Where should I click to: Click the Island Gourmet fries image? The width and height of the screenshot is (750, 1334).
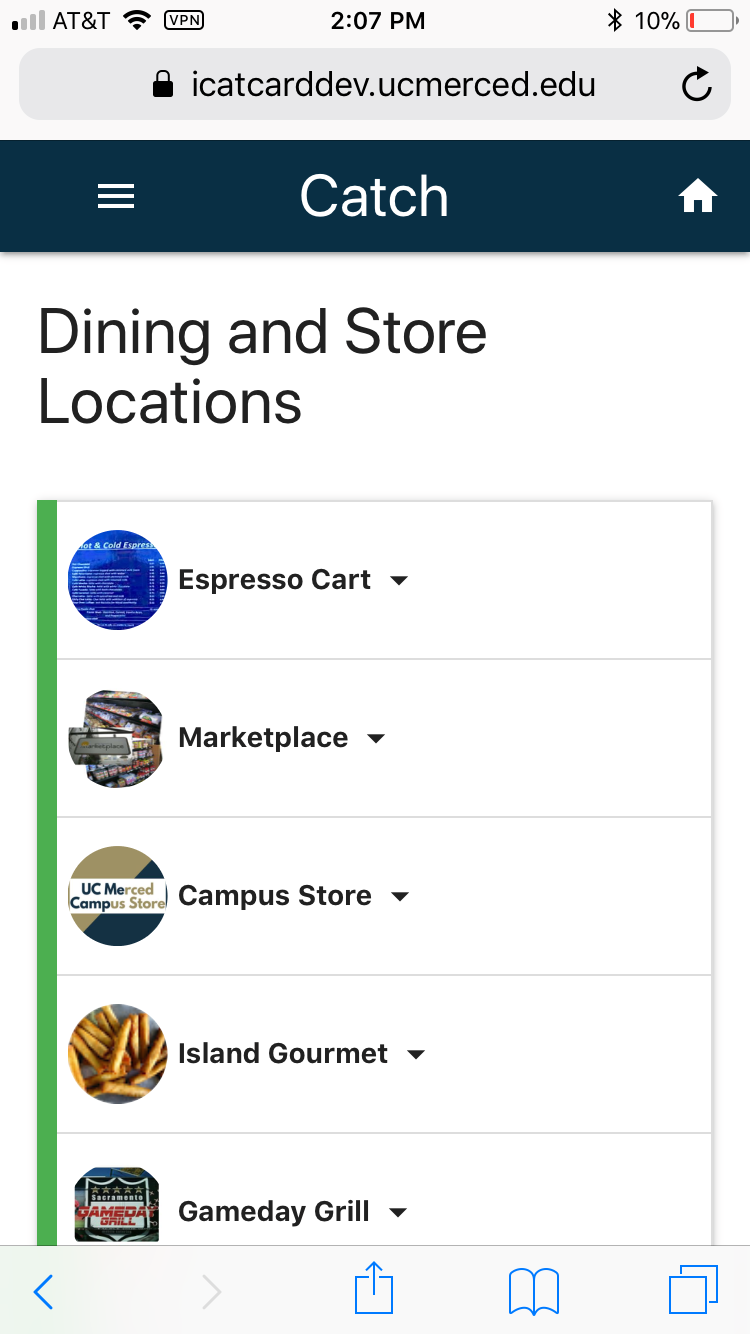click(x=117, y=1054)
